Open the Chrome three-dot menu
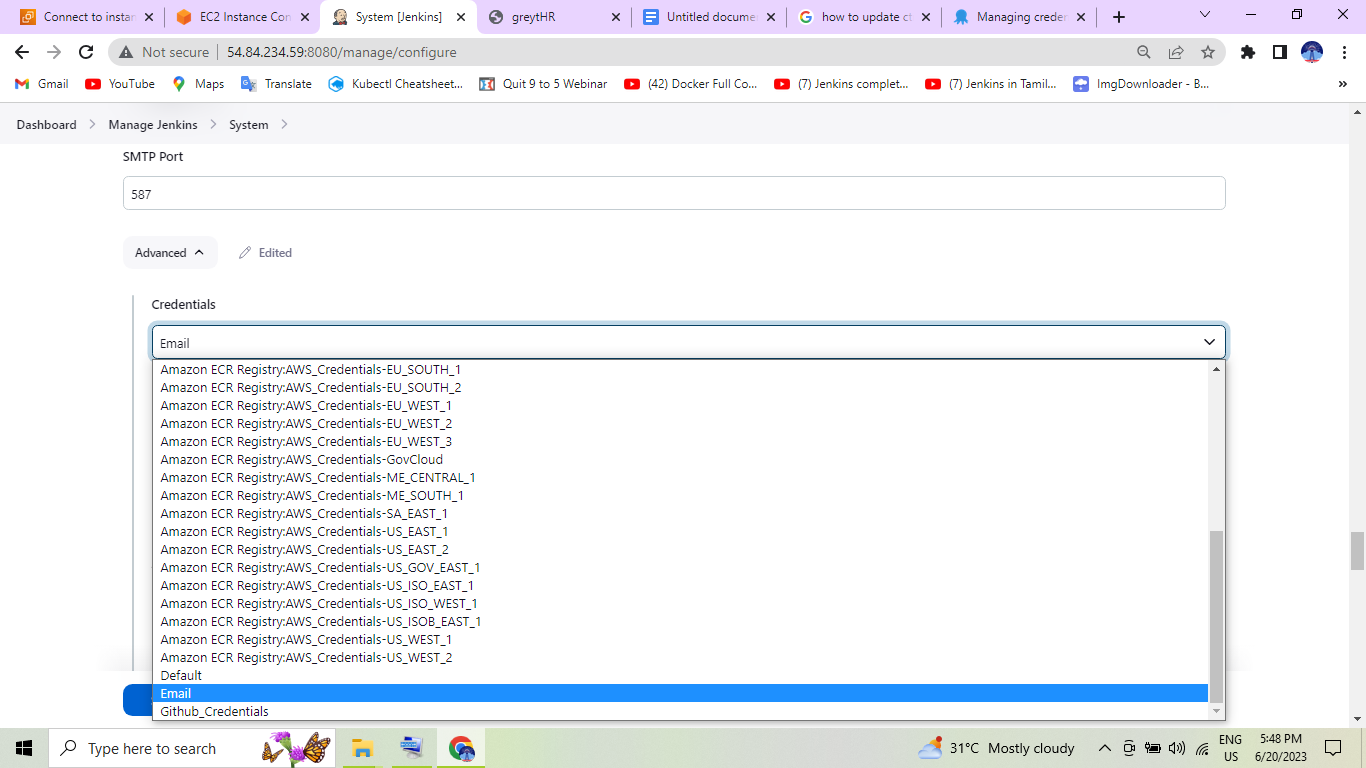 [1344, 52]
